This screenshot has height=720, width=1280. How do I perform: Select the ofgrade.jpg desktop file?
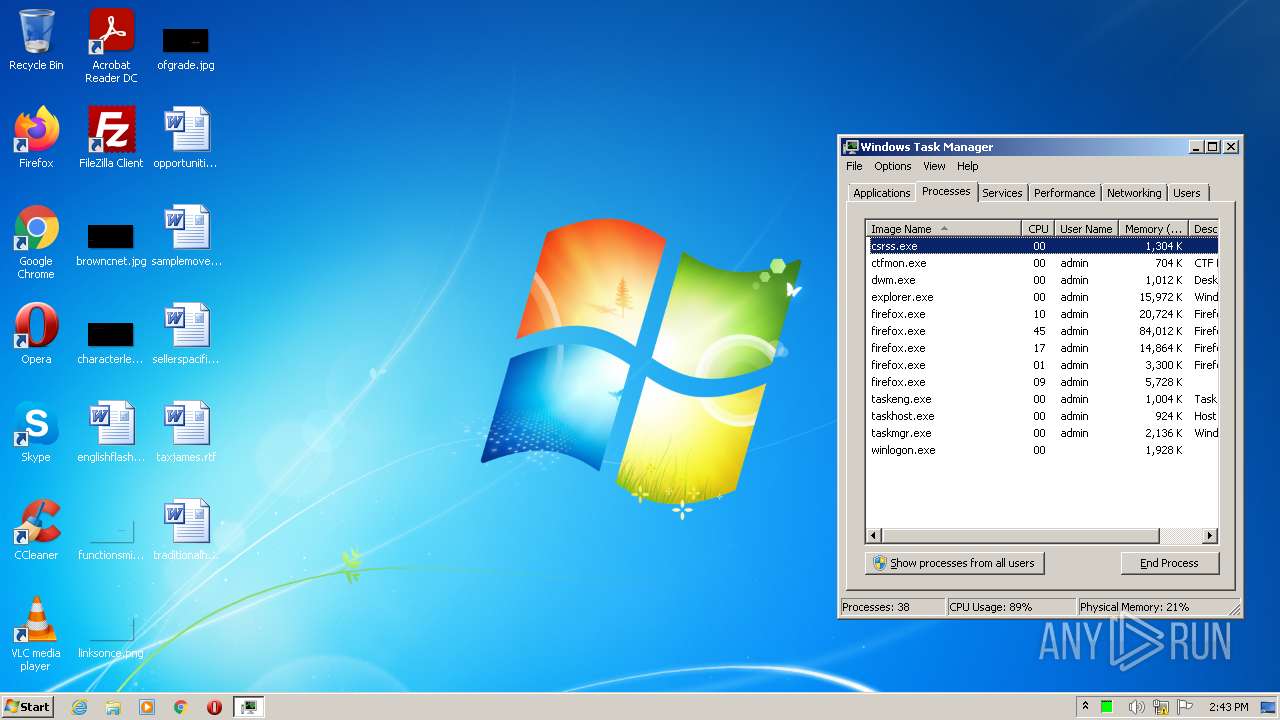[x=186, y=48]
